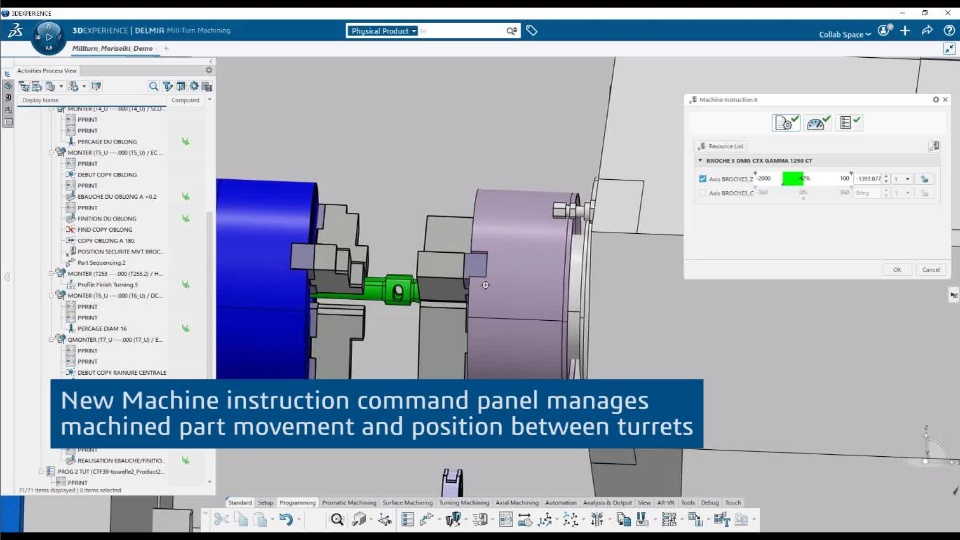Switch to the Standard toolbar tab

pos(240,503)
